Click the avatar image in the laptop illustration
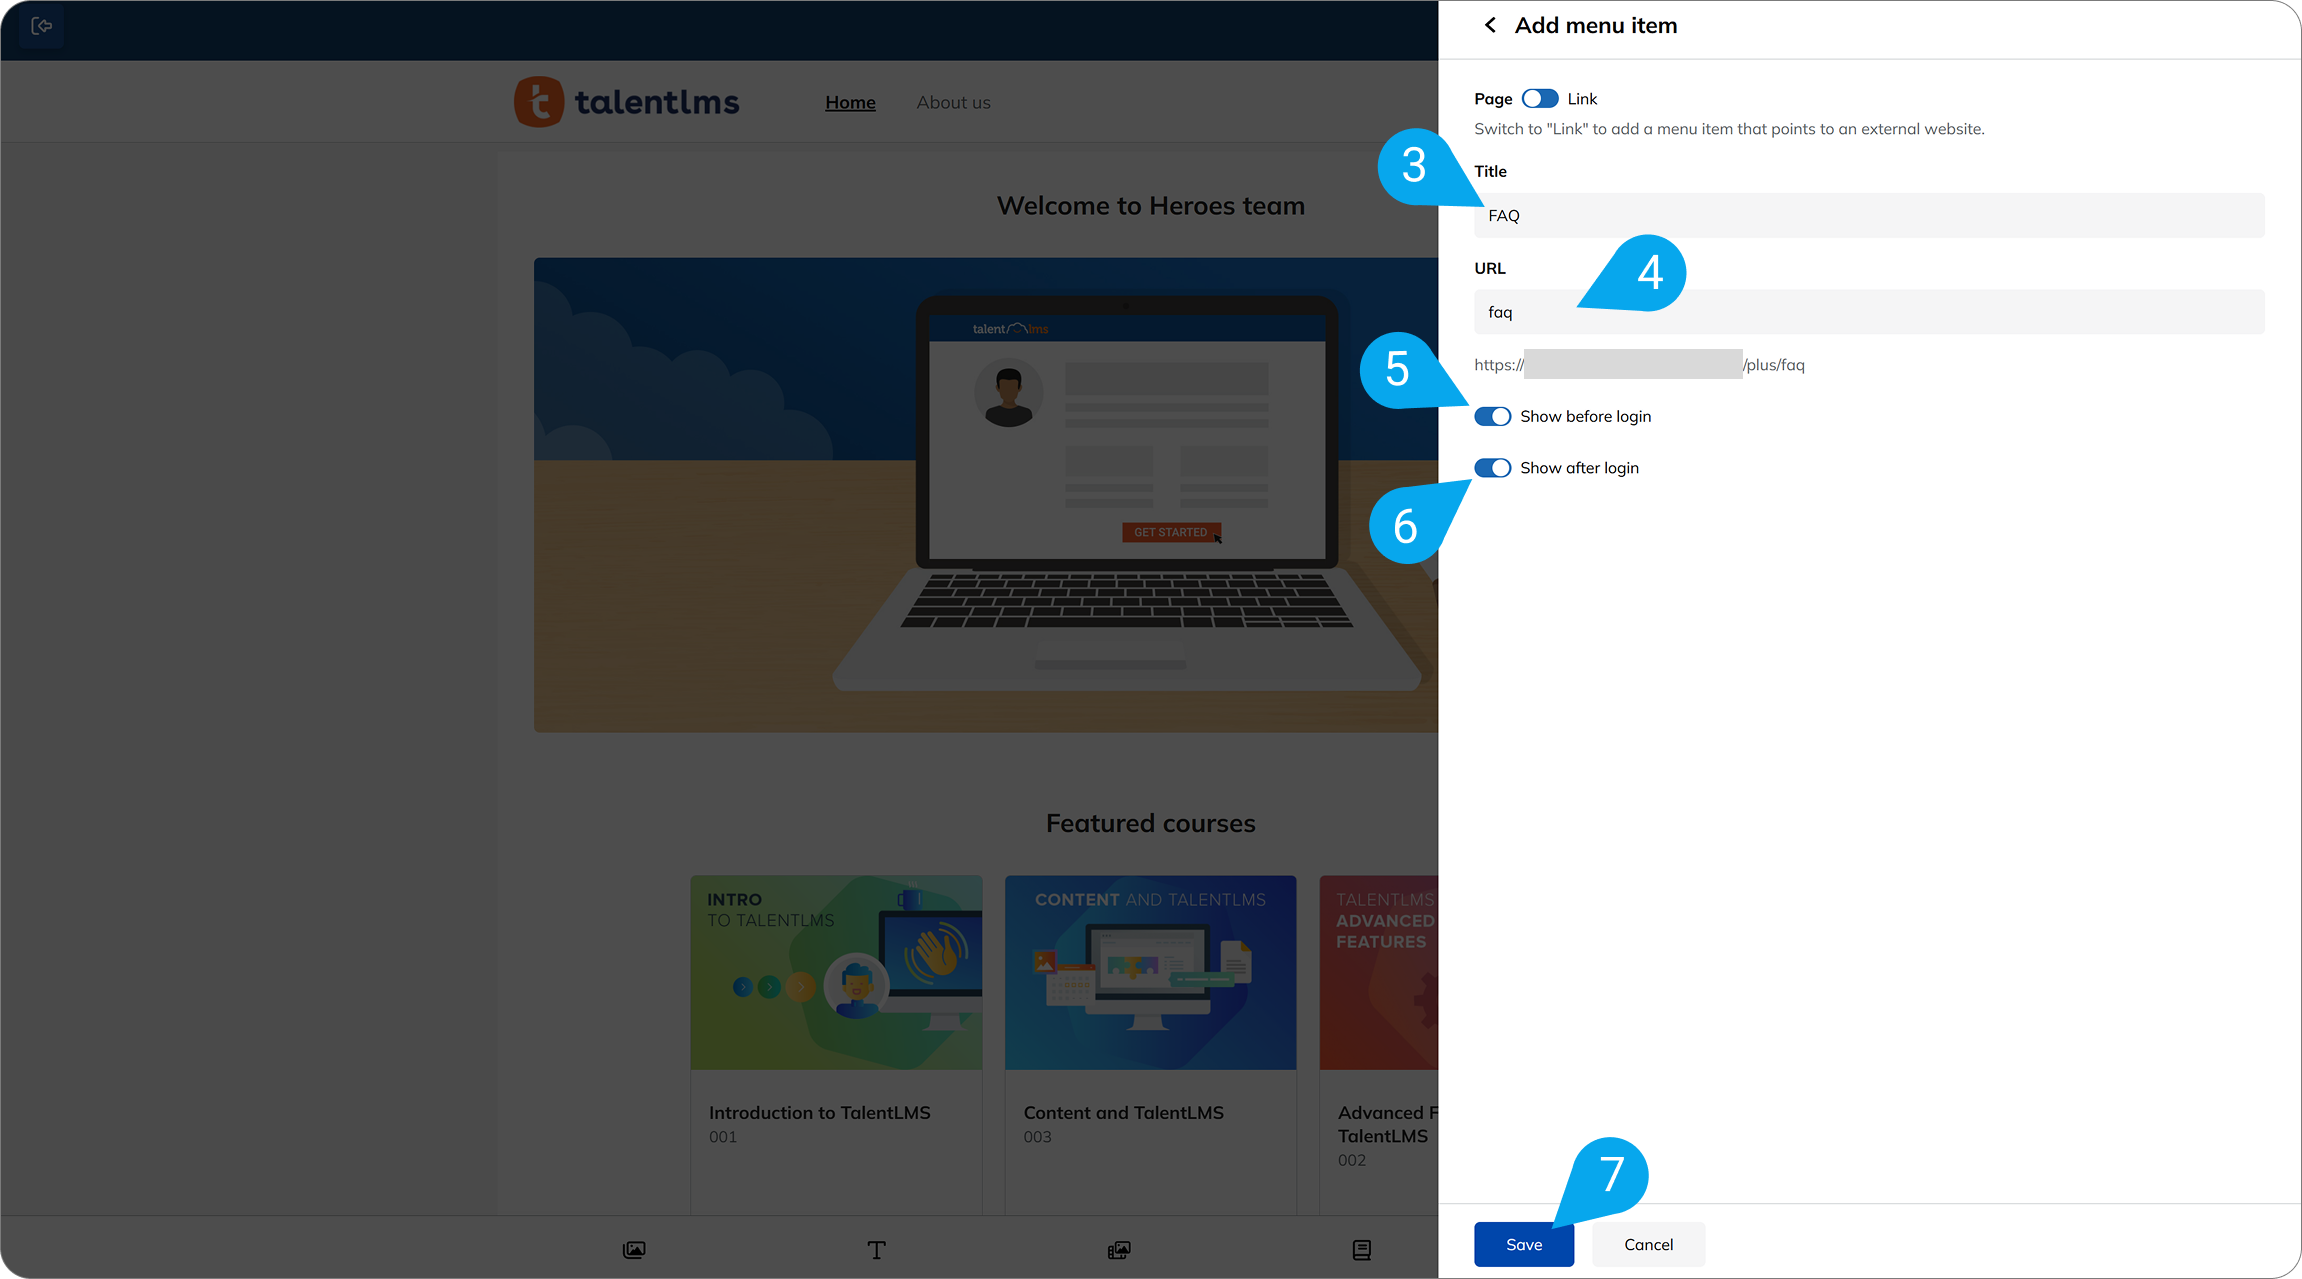Image resolution: width=2302 pixels, height=1279 pixels. 1008,392
